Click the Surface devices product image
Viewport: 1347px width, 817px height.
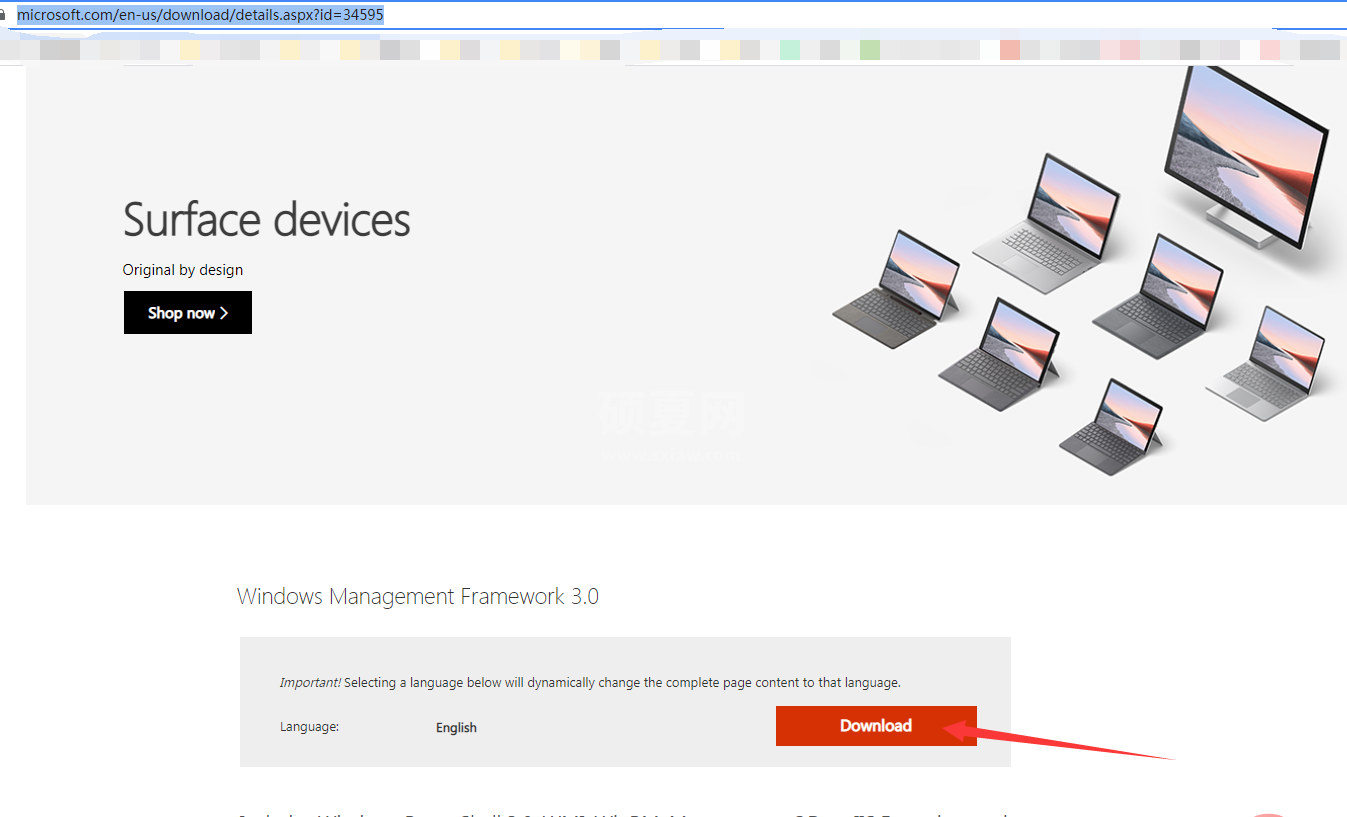(1082, 270)
